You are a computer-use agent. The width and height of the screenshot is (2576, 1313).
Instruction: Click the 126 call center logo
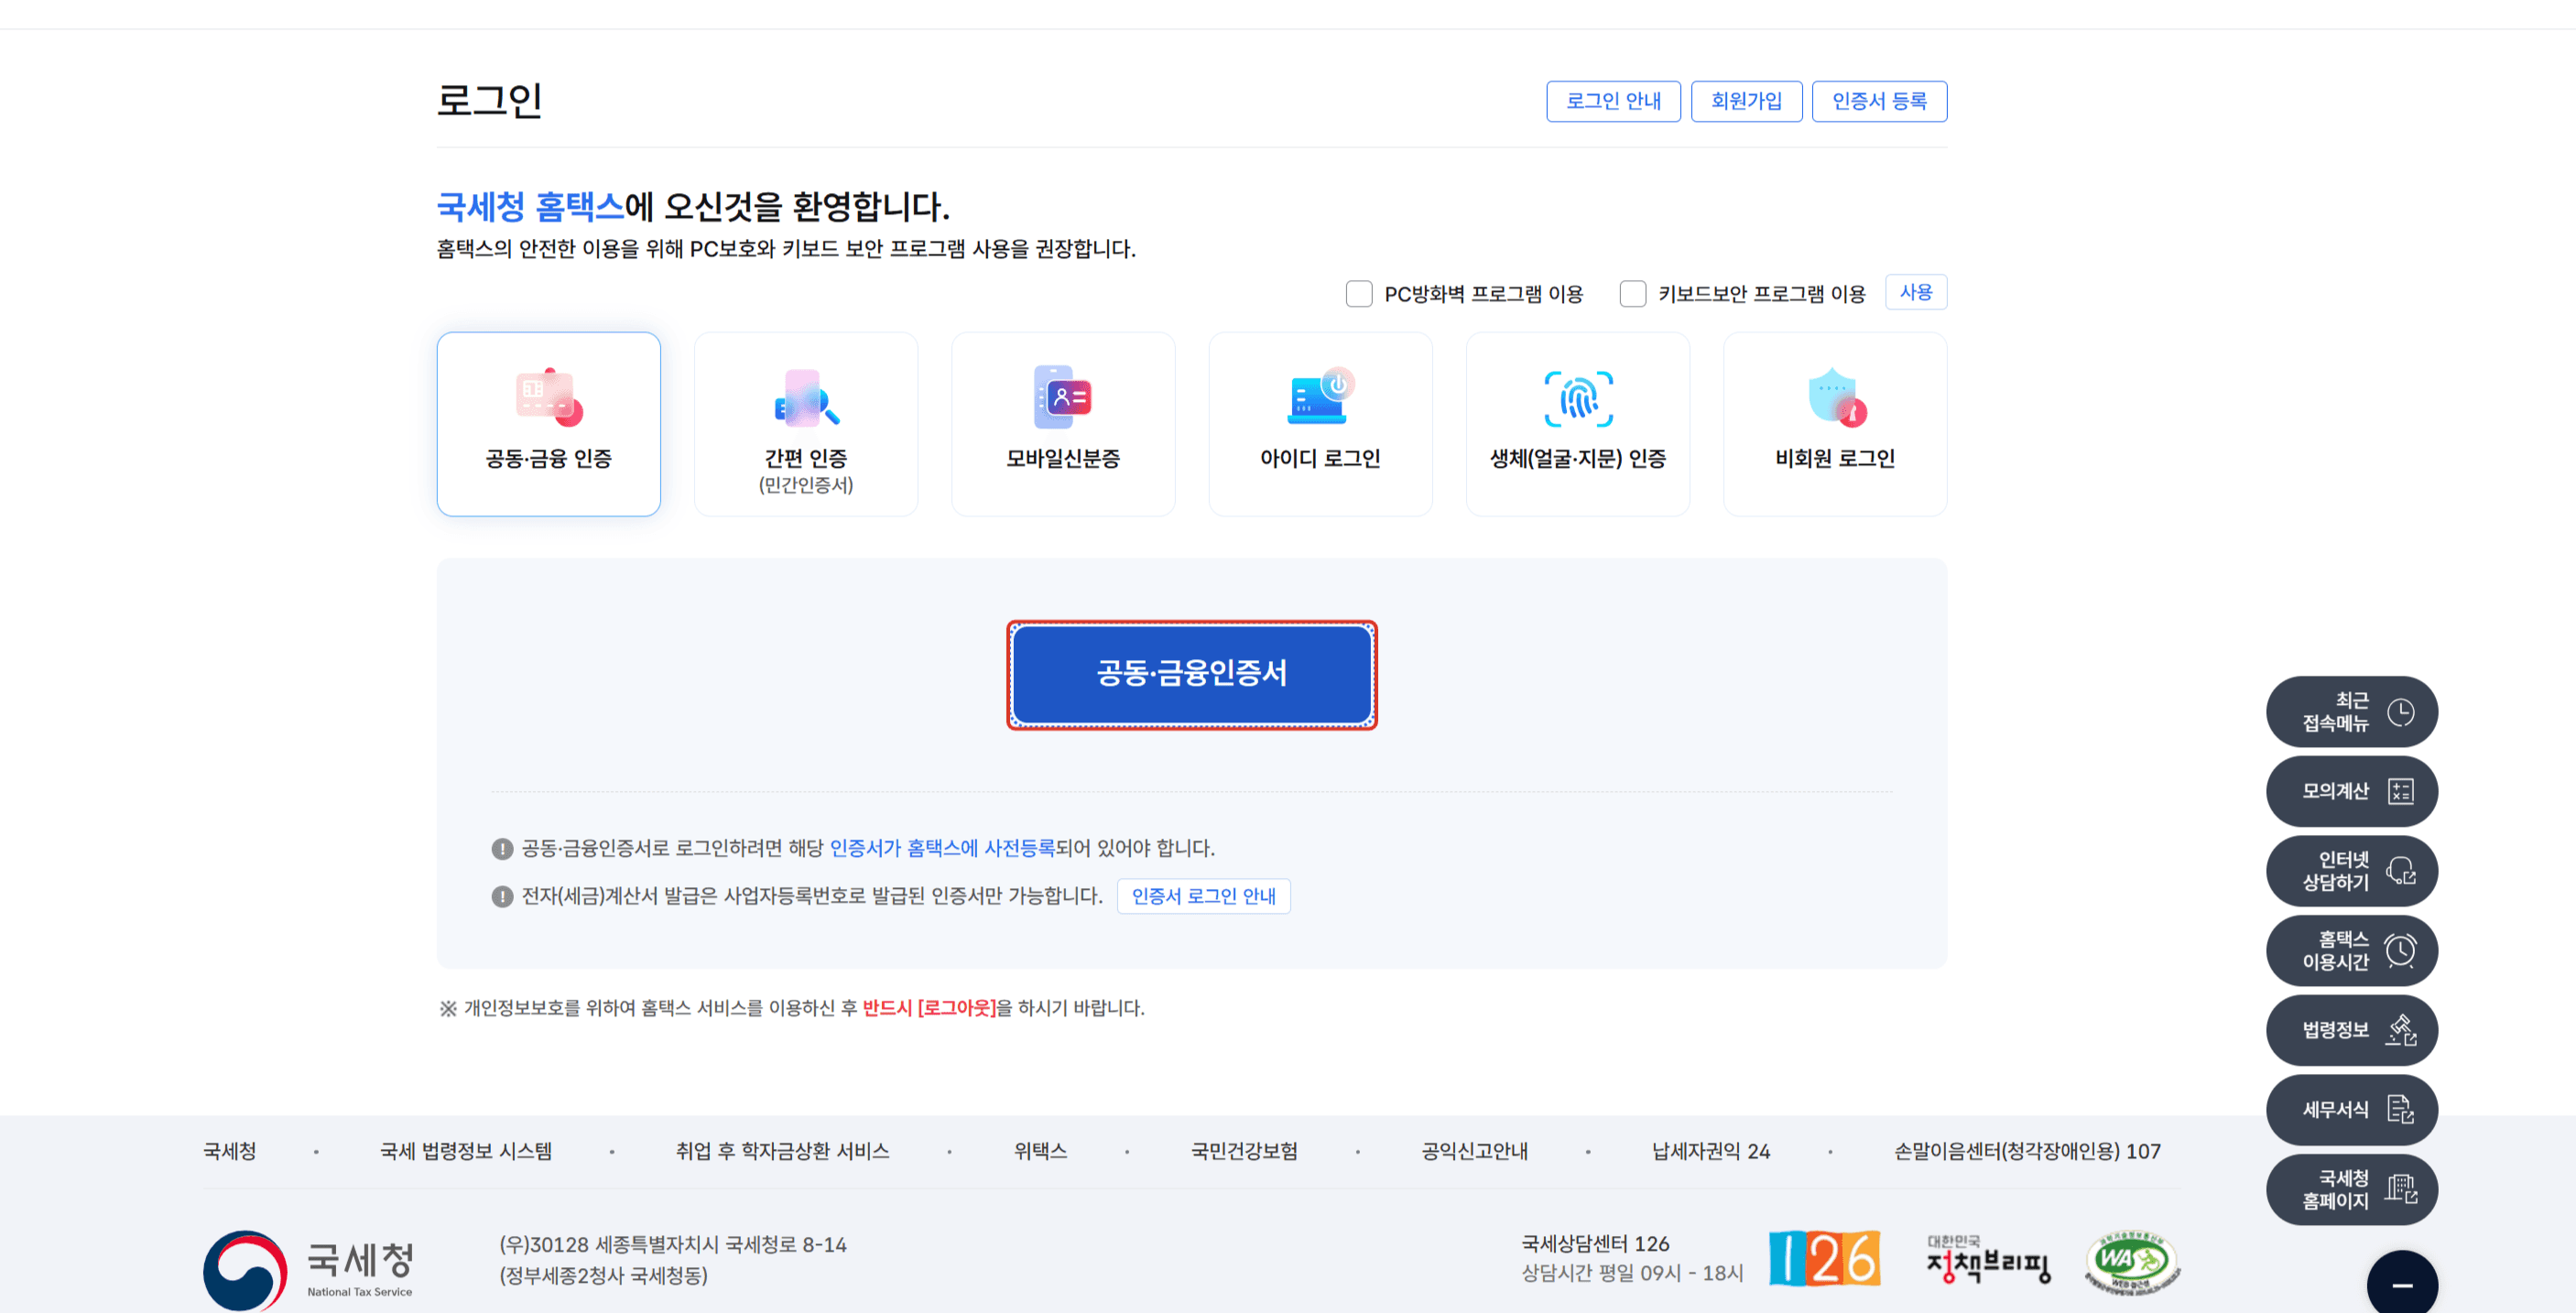click(1824, 1258)
